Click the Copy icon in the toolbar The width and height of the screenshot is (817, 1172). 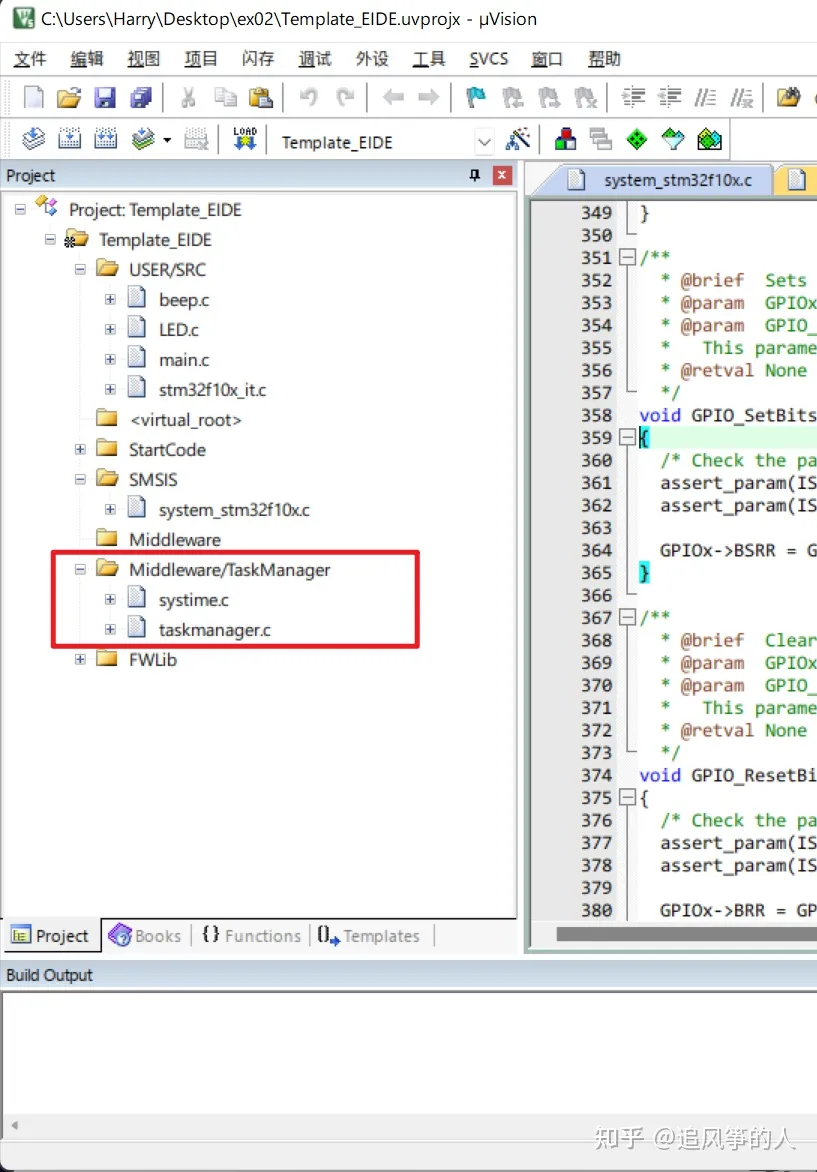[x=225, y=97]
